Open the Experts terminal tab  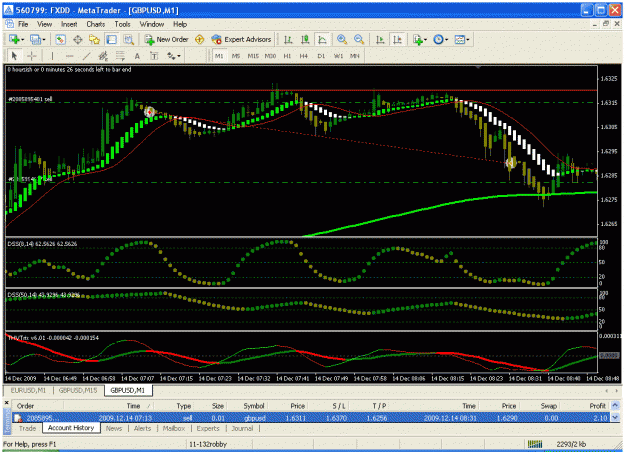pyautogui.click(x=208, y=428)
